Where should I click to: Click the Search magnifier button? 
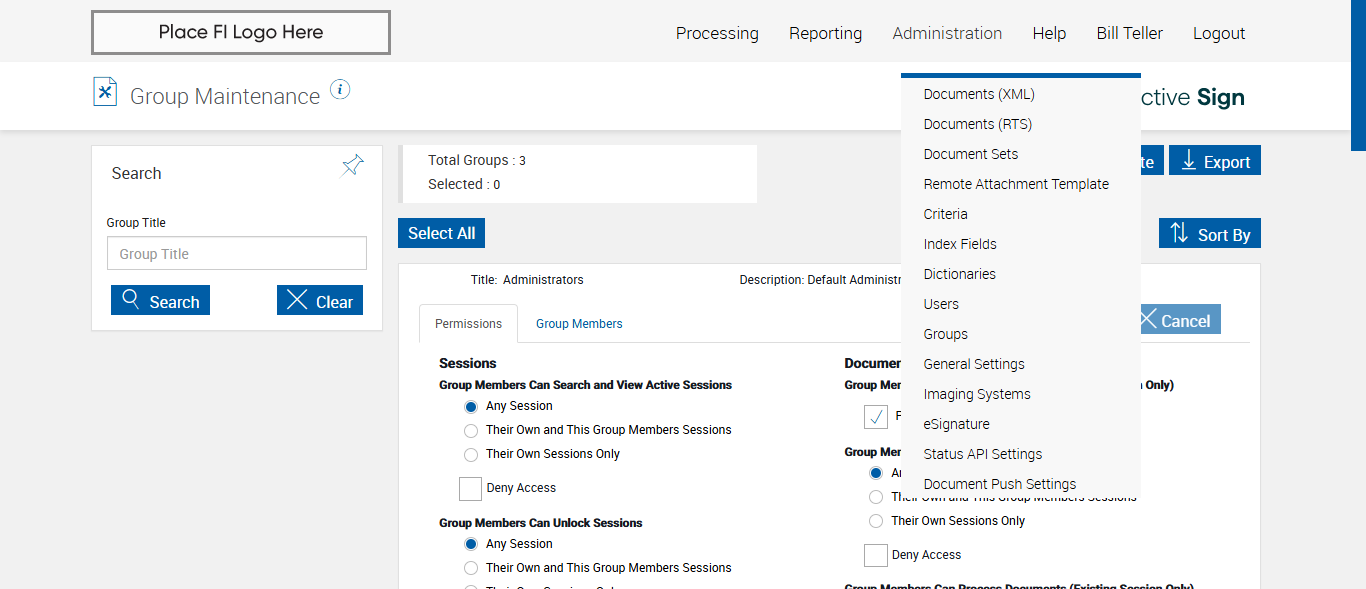(161, 301)
